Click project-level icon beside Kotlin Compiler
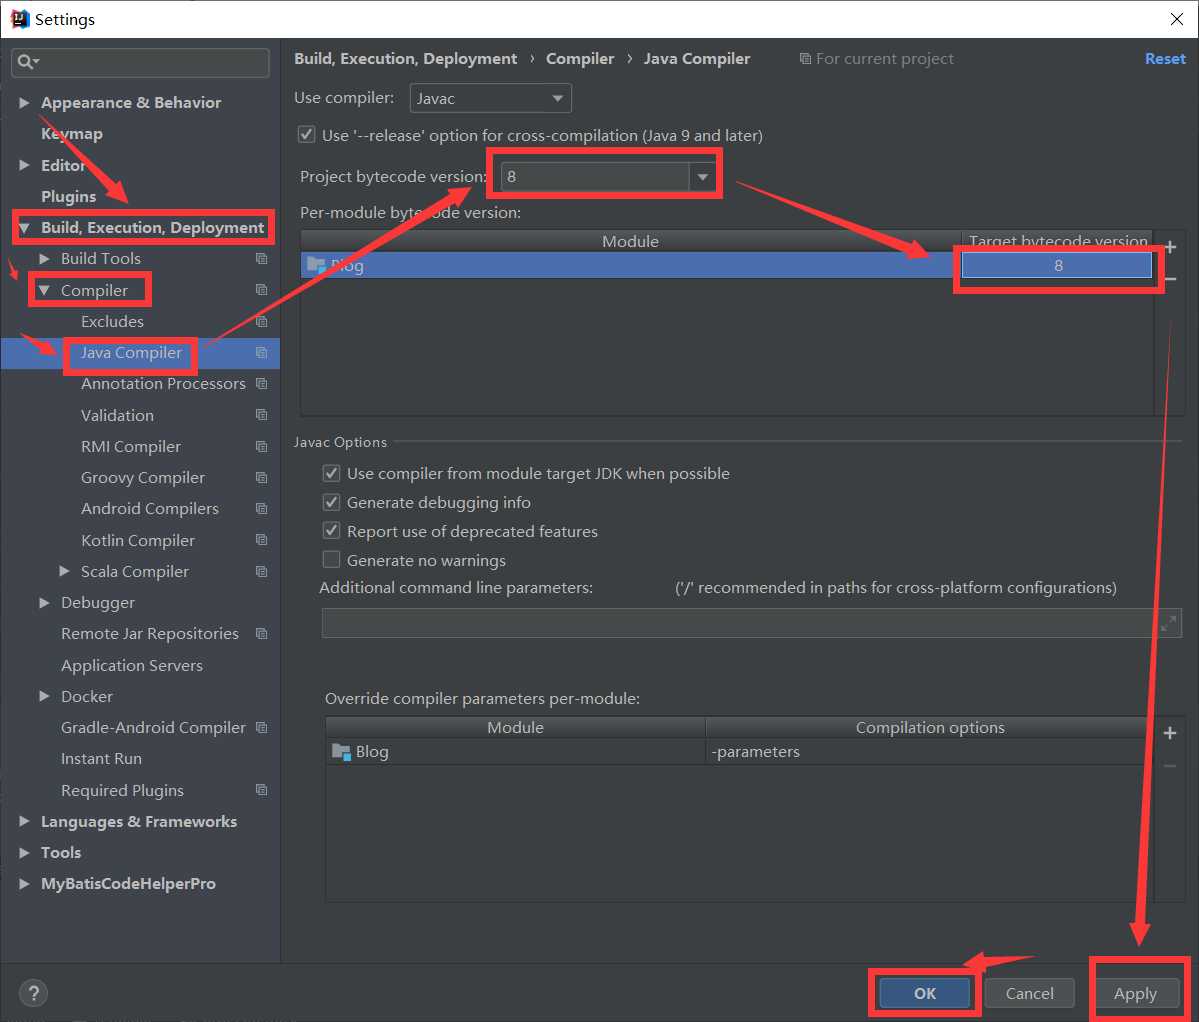The image size is (1199, 1022). coord(262,540)
